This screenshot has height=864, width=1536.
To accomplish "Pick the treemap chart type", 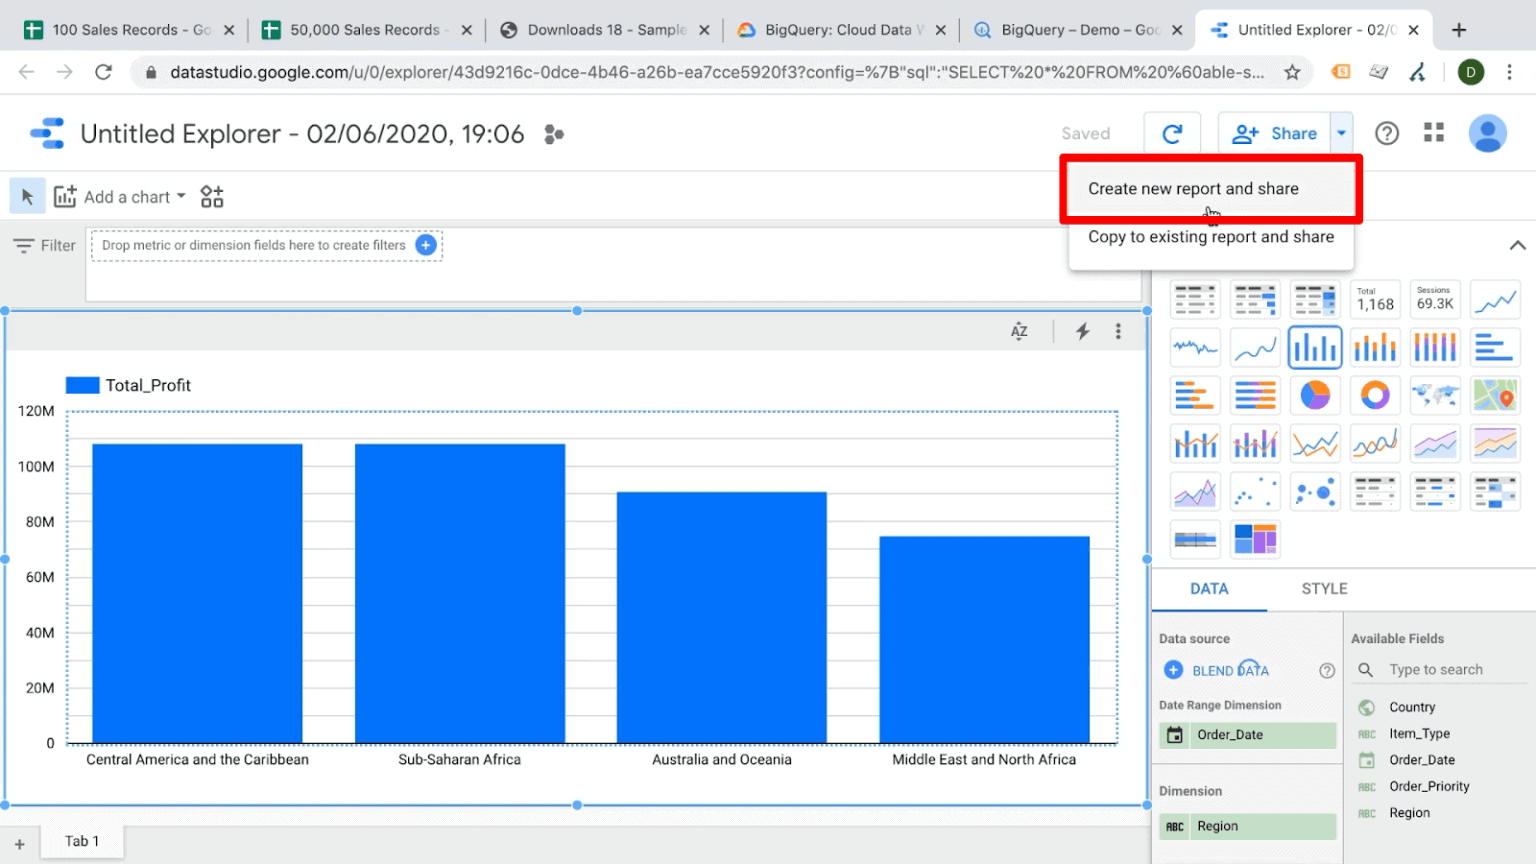I will click(x=1255, y=539).
